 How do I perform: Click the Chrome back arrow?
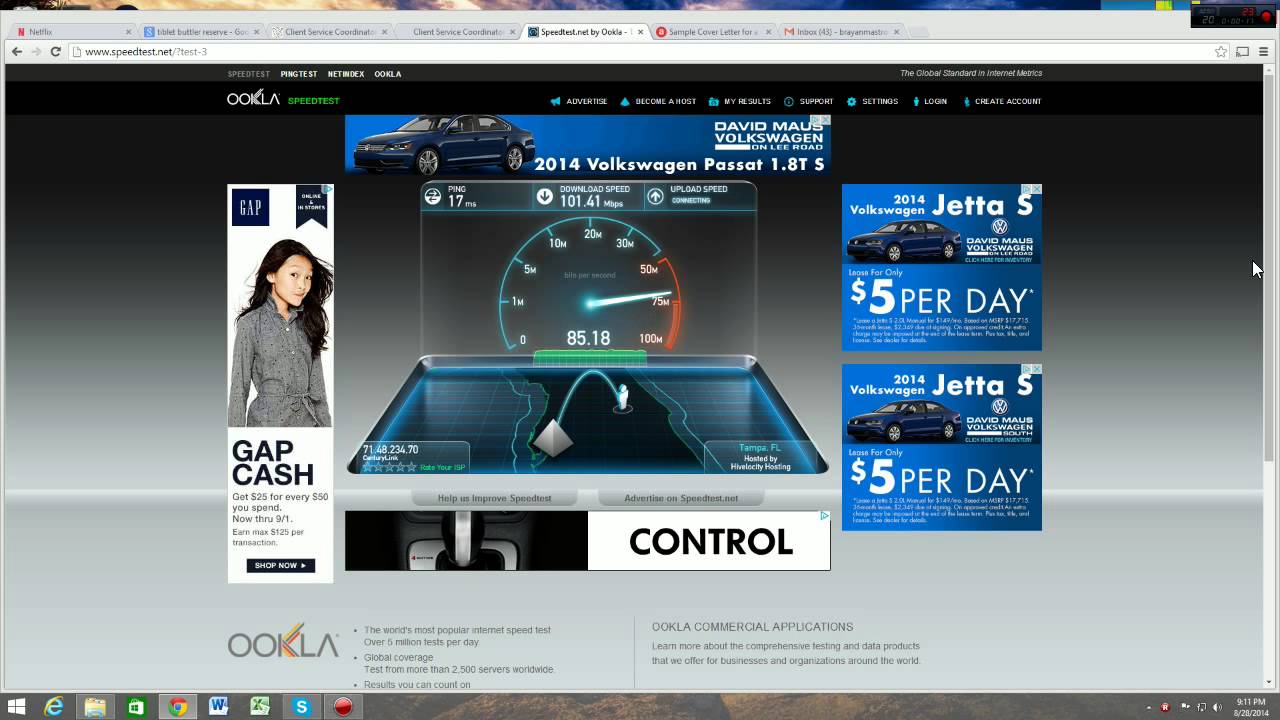pyautogui.click(x=16, y=51)
